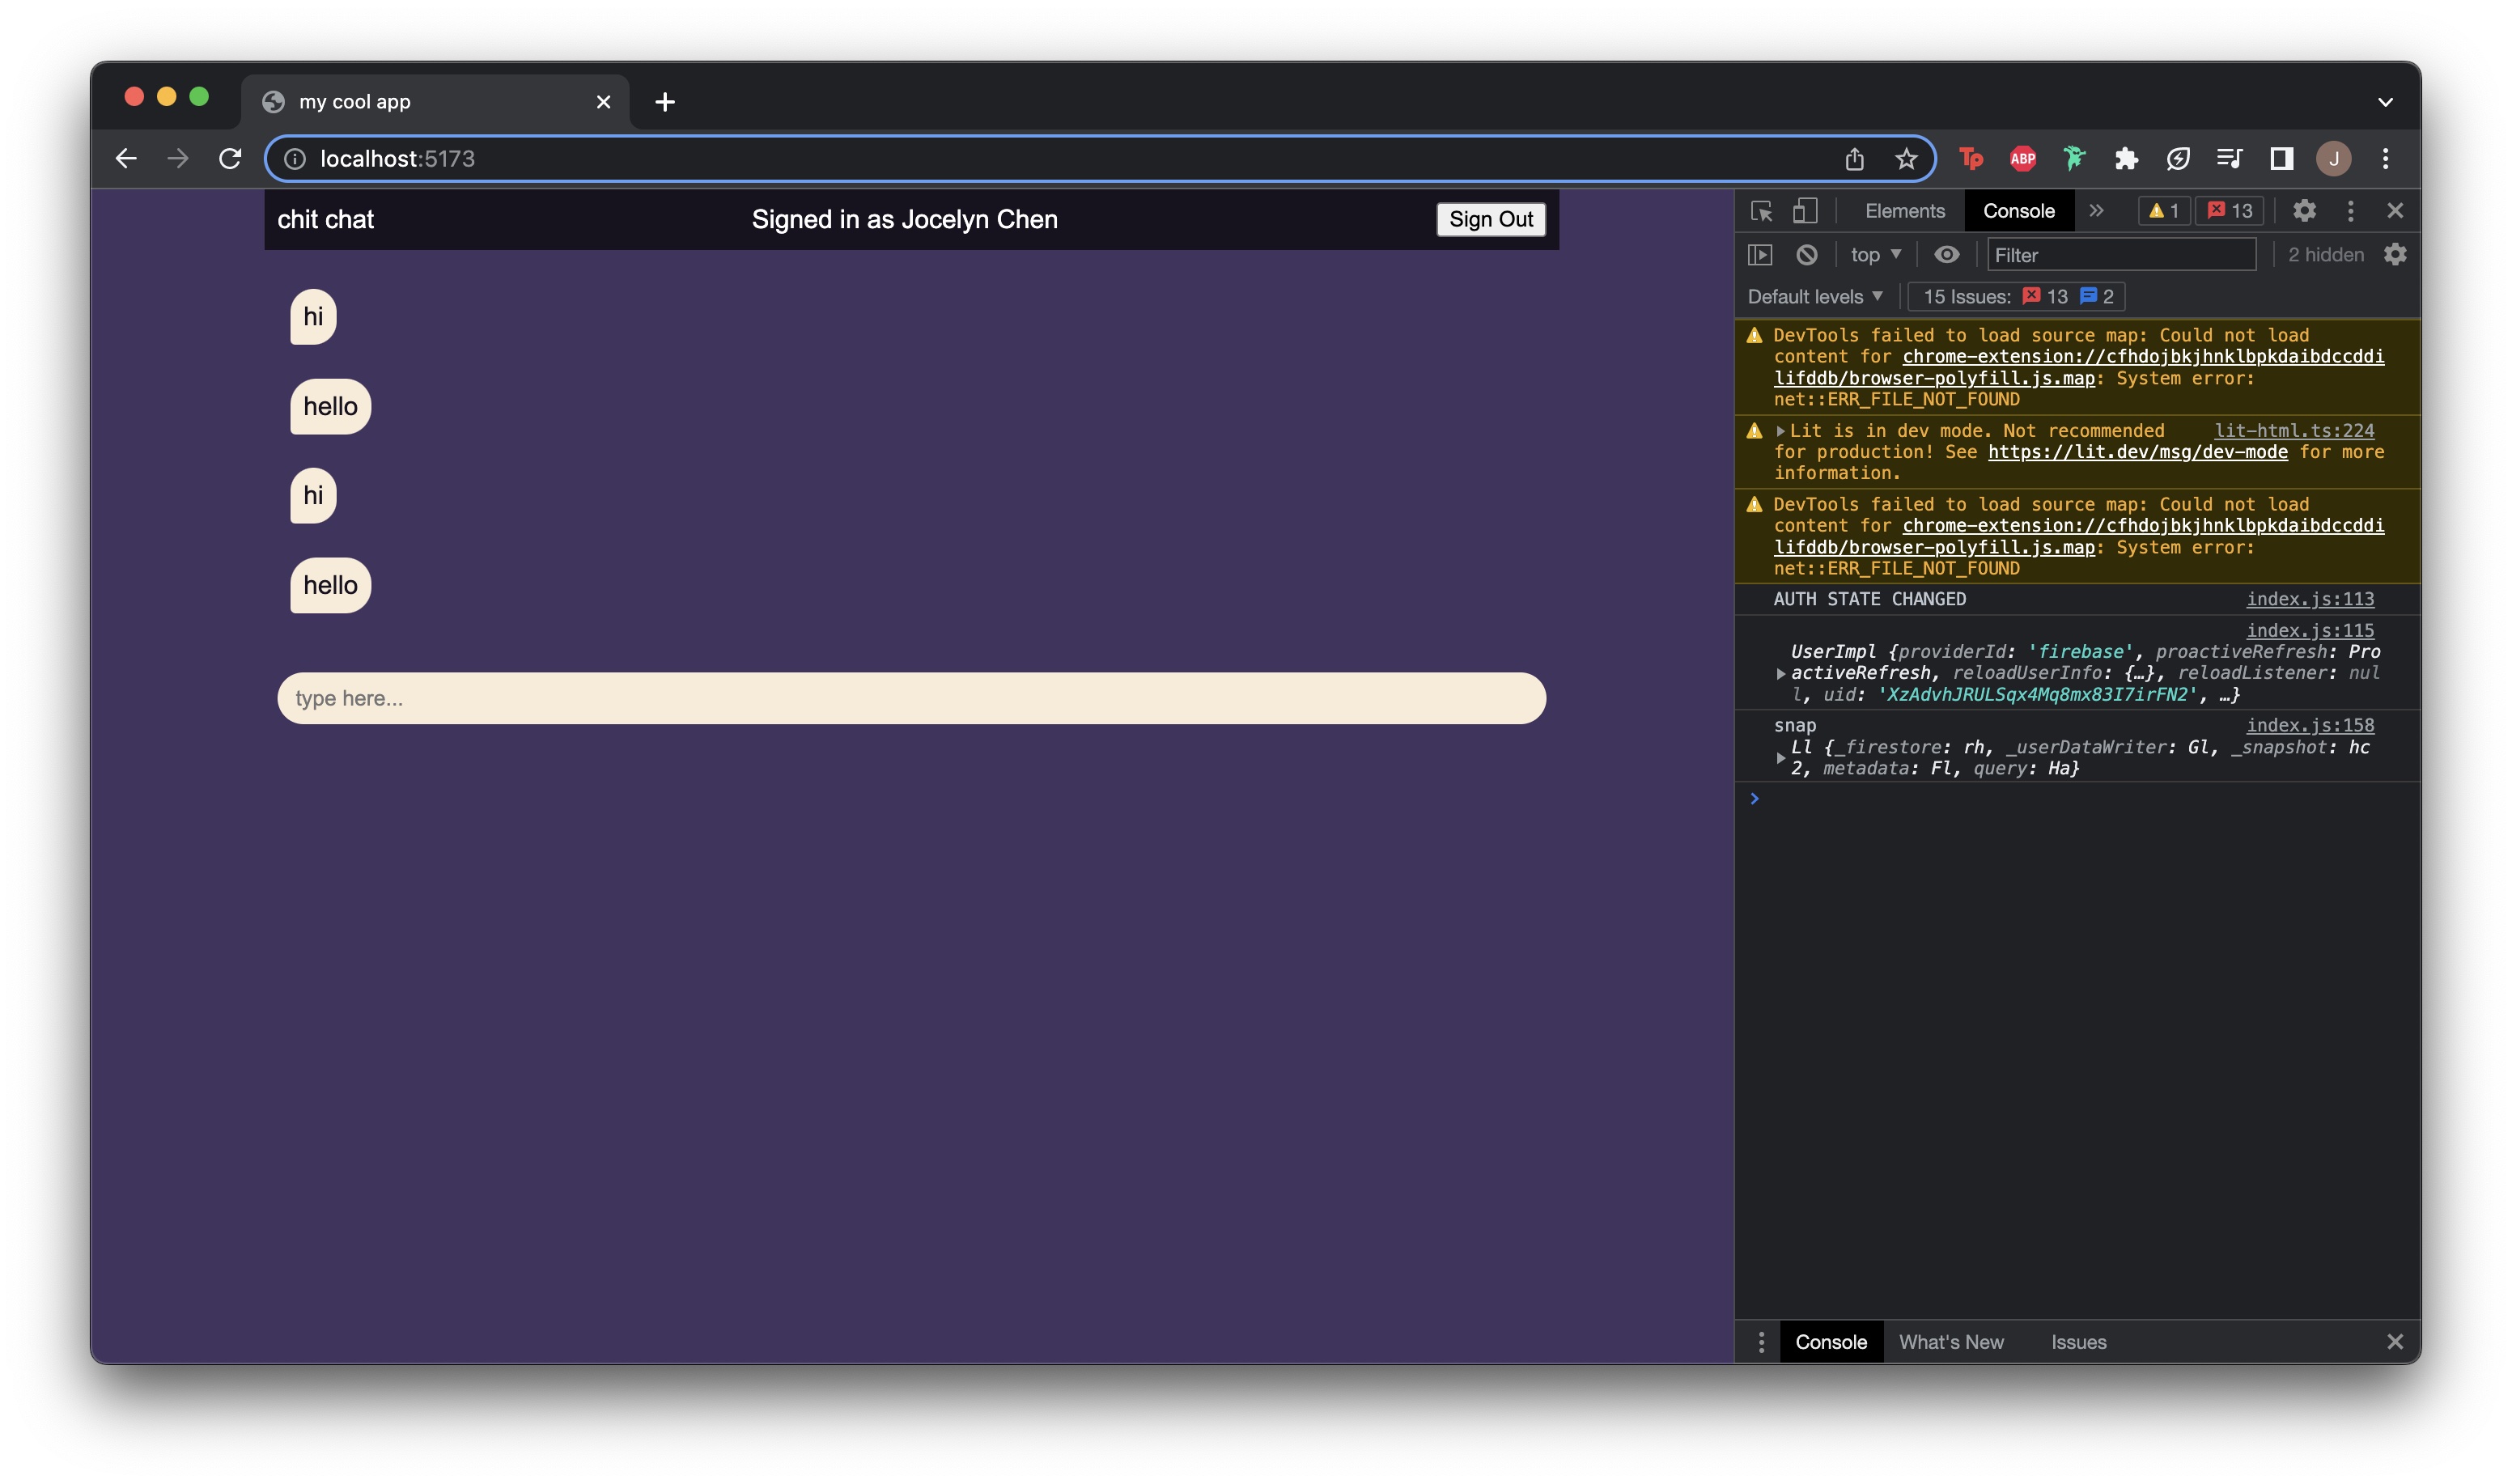
Task: Click the Sign Out button
Action: [1491, 218]
